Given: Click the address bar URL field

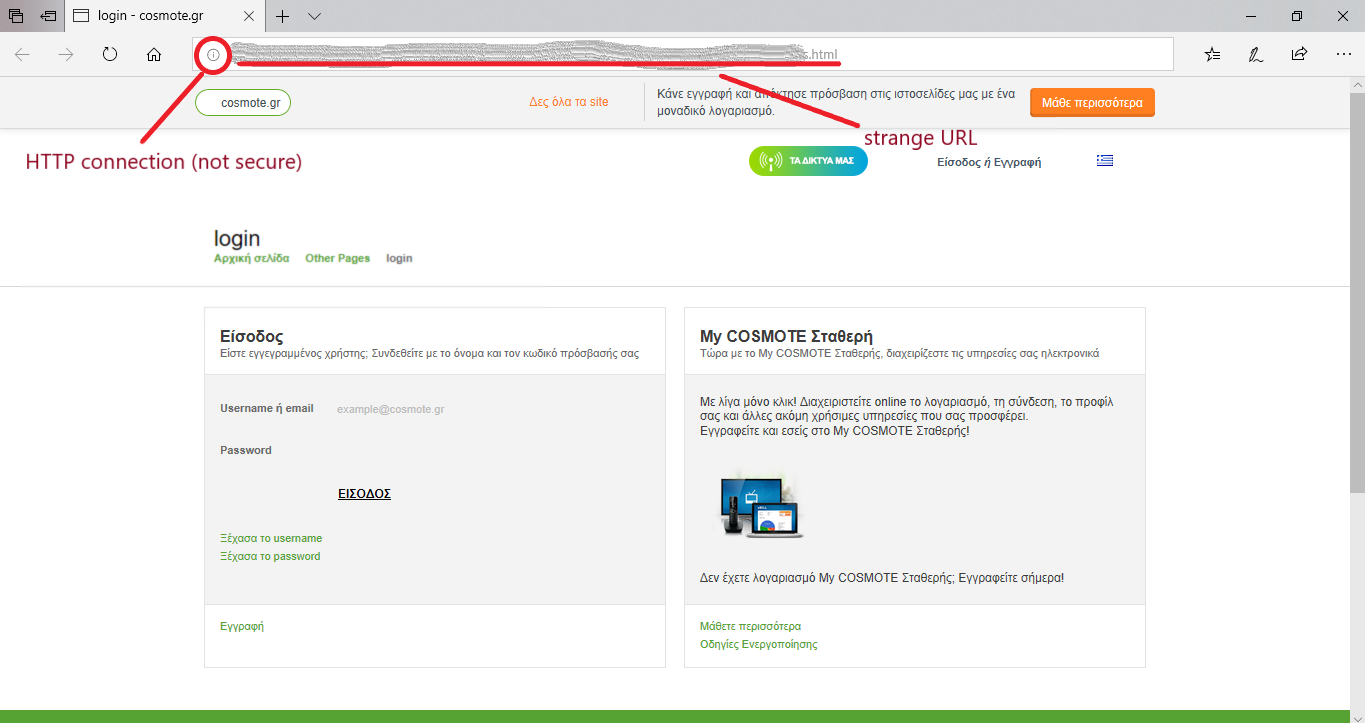Looking at the screenshot, I should pyautogui.click(x=683, y=54).
